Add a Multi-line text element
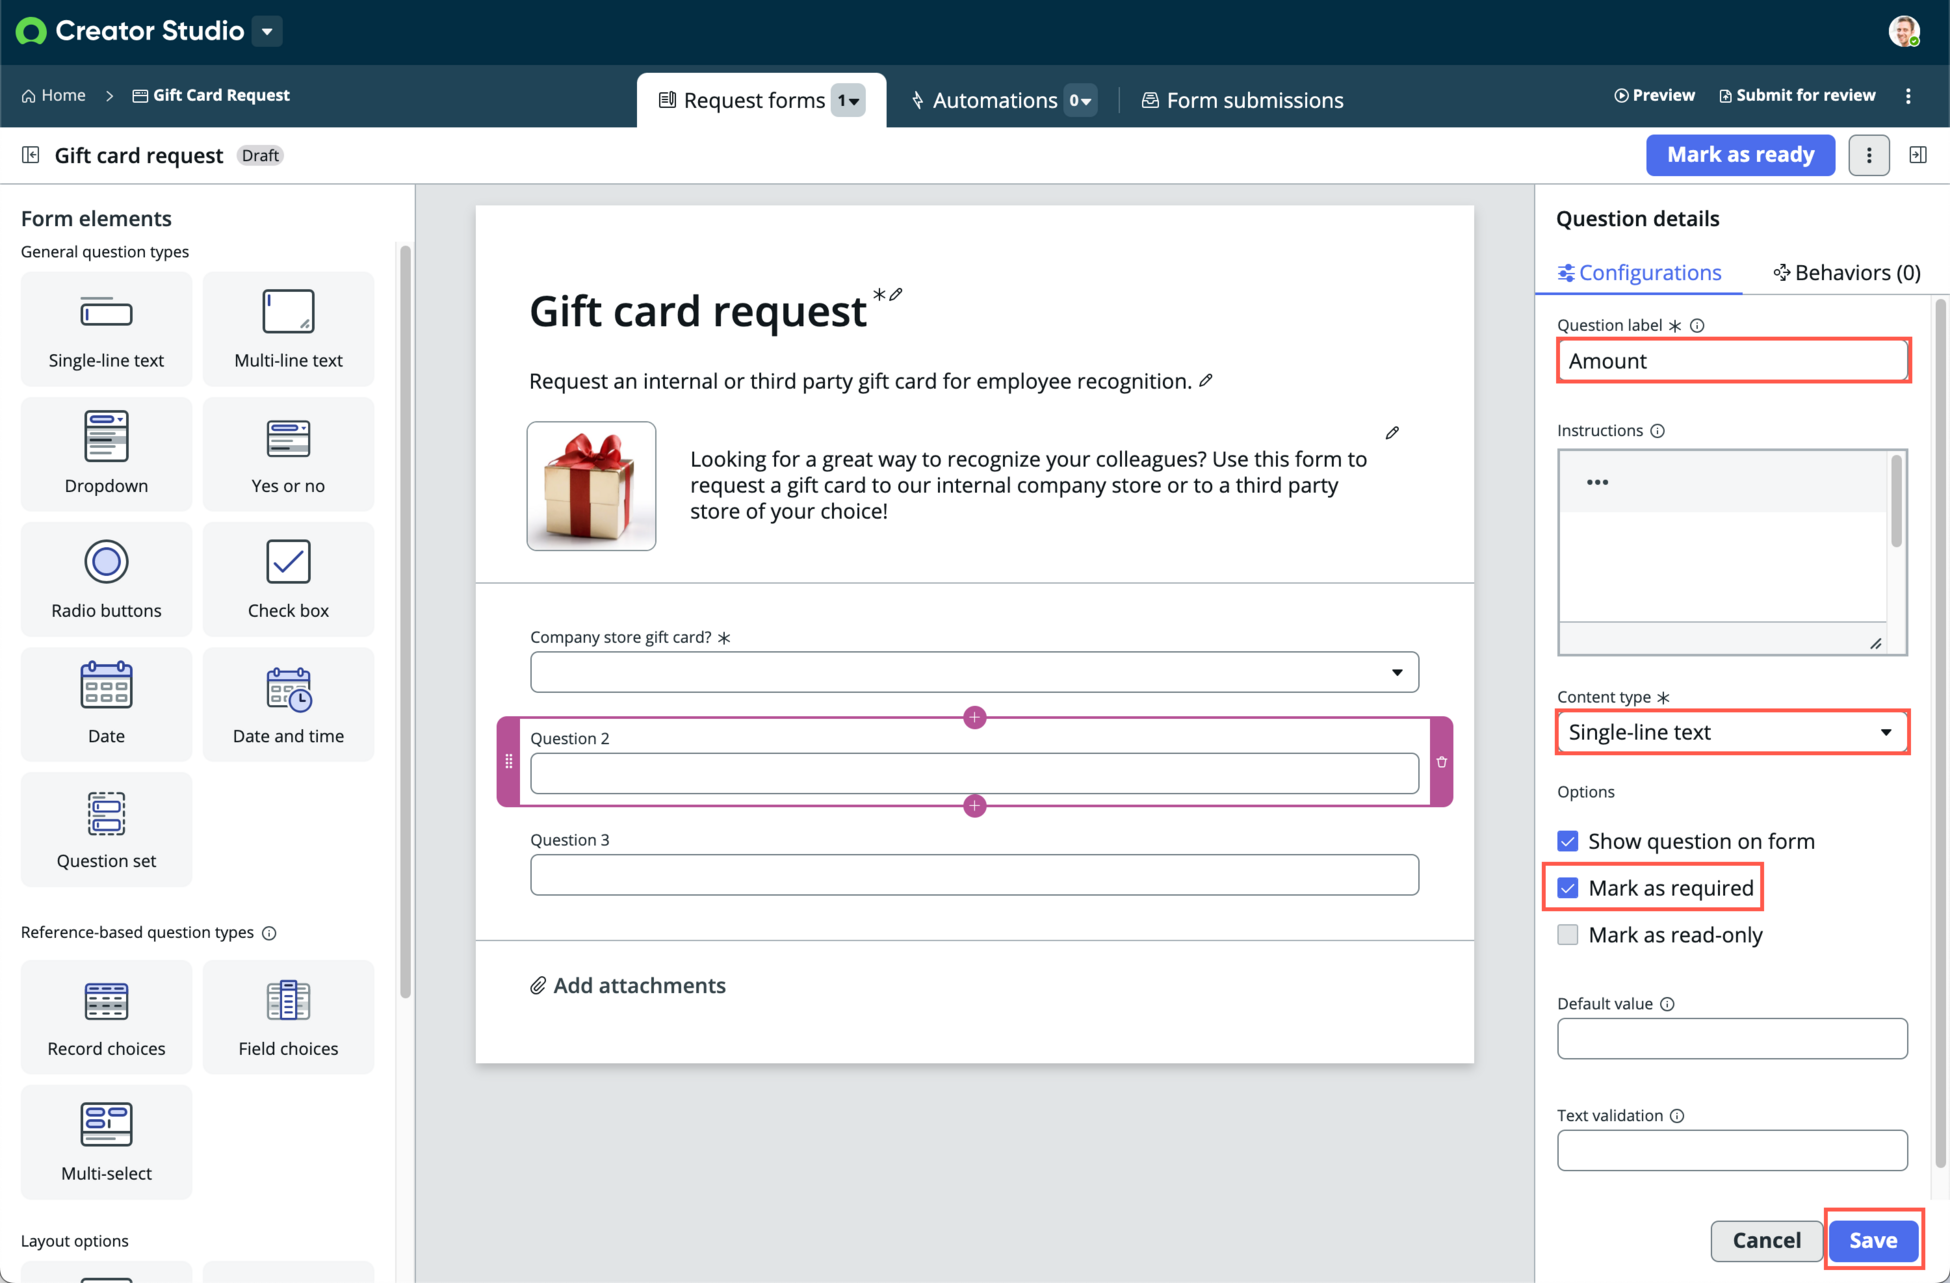Image resolution: width=1950 pixels, height=1283 pixels. click(x=288, y=329)
